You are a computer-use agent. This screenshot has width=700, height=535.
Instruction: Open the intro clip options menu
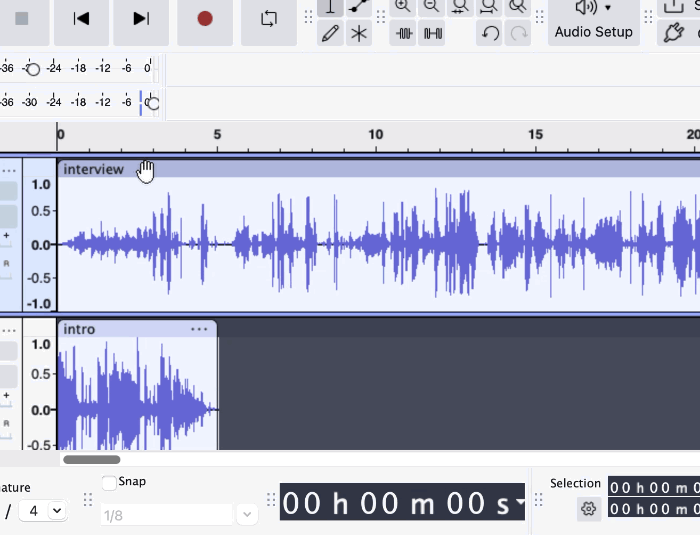199,329
